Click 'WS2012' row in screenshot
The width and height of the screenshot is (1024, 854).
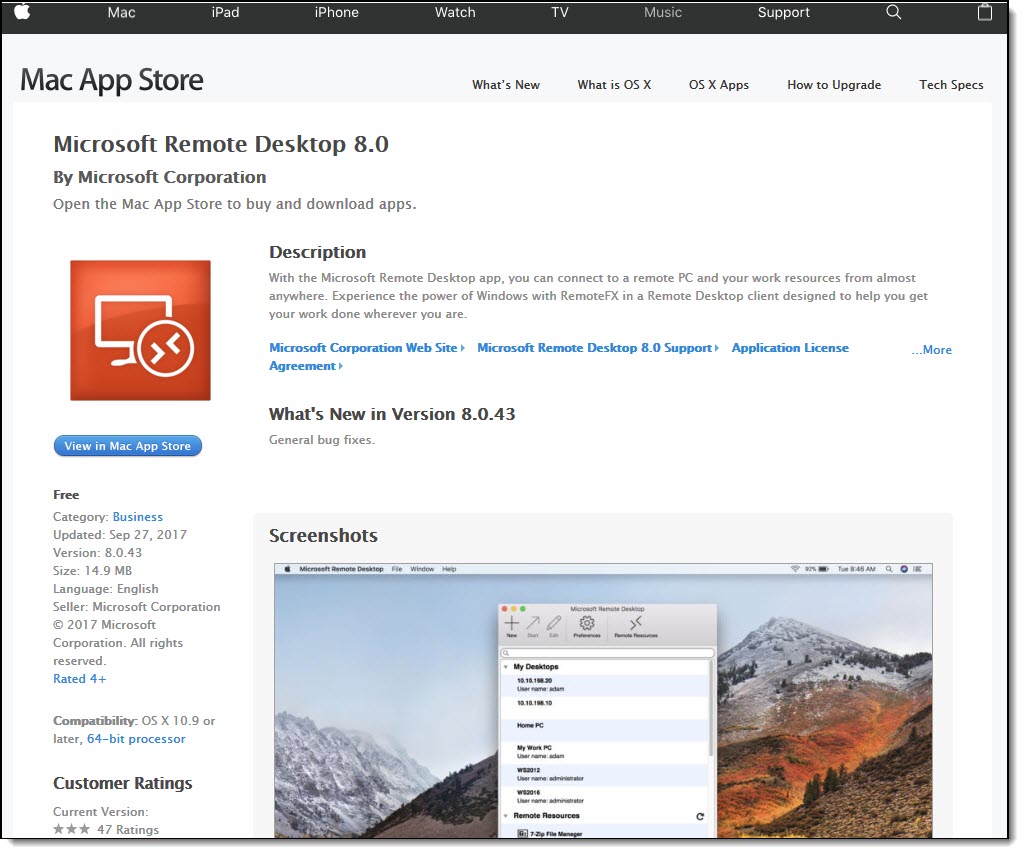point(604,774)
